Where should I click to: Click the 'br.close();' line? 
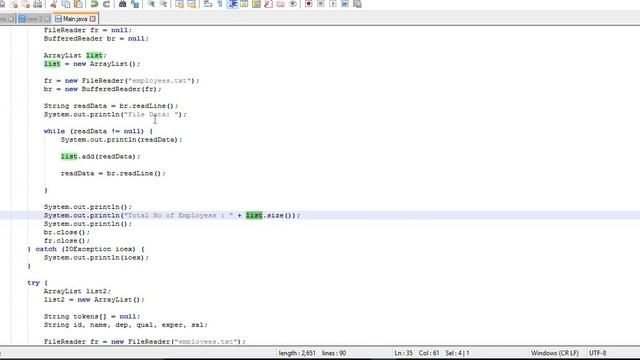tap(67, 232)
